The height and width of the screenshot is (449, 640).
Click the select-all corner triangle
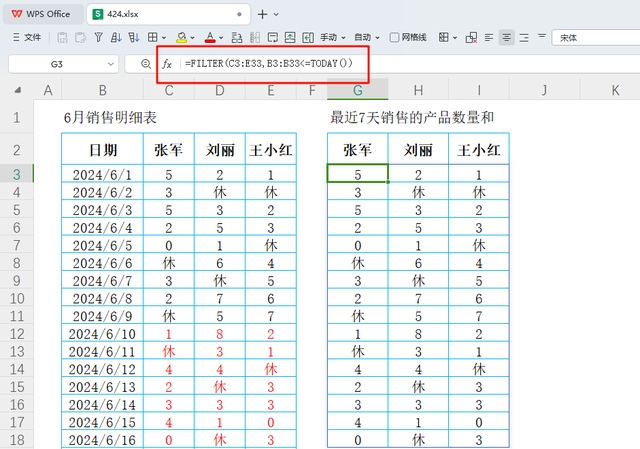coord(18,90)
